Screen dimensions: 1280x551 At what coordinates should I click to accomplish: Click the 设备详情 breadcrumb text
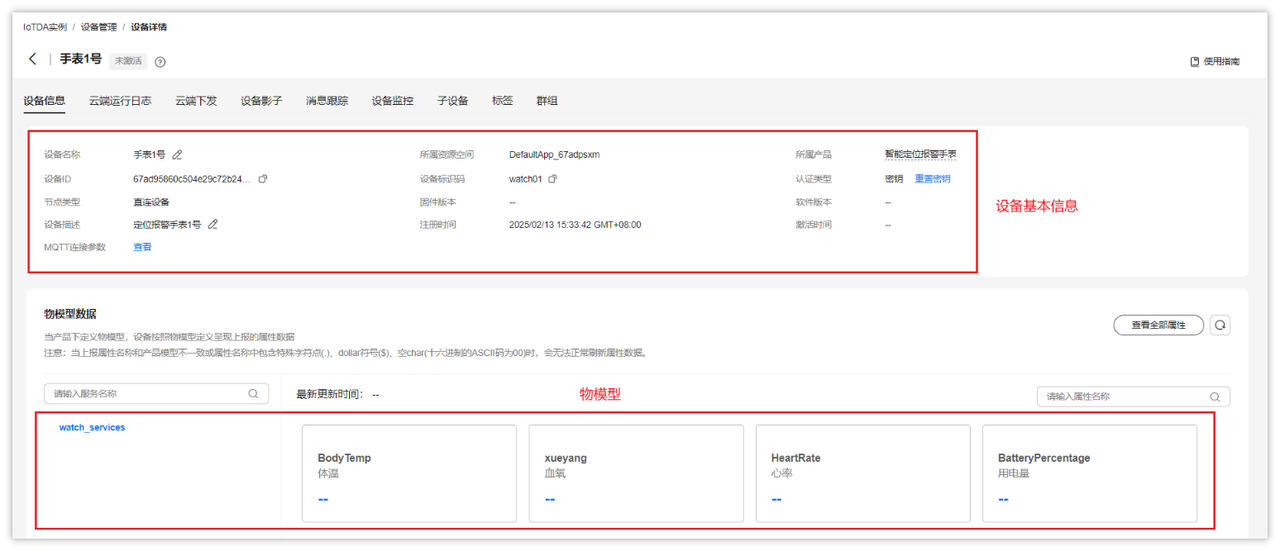(x=149, y=27)
